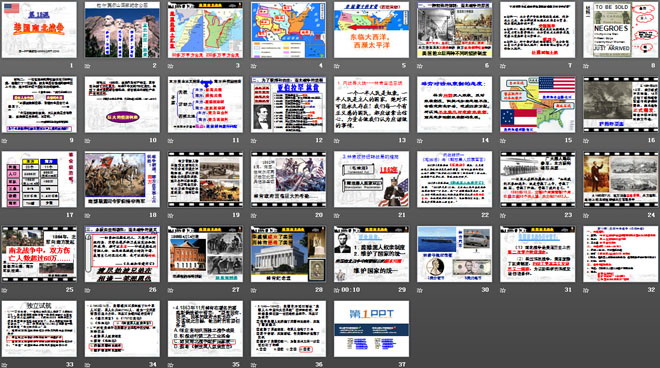
Task: Click the animation star beneath slide 33
Action: (x=5, y=365)
